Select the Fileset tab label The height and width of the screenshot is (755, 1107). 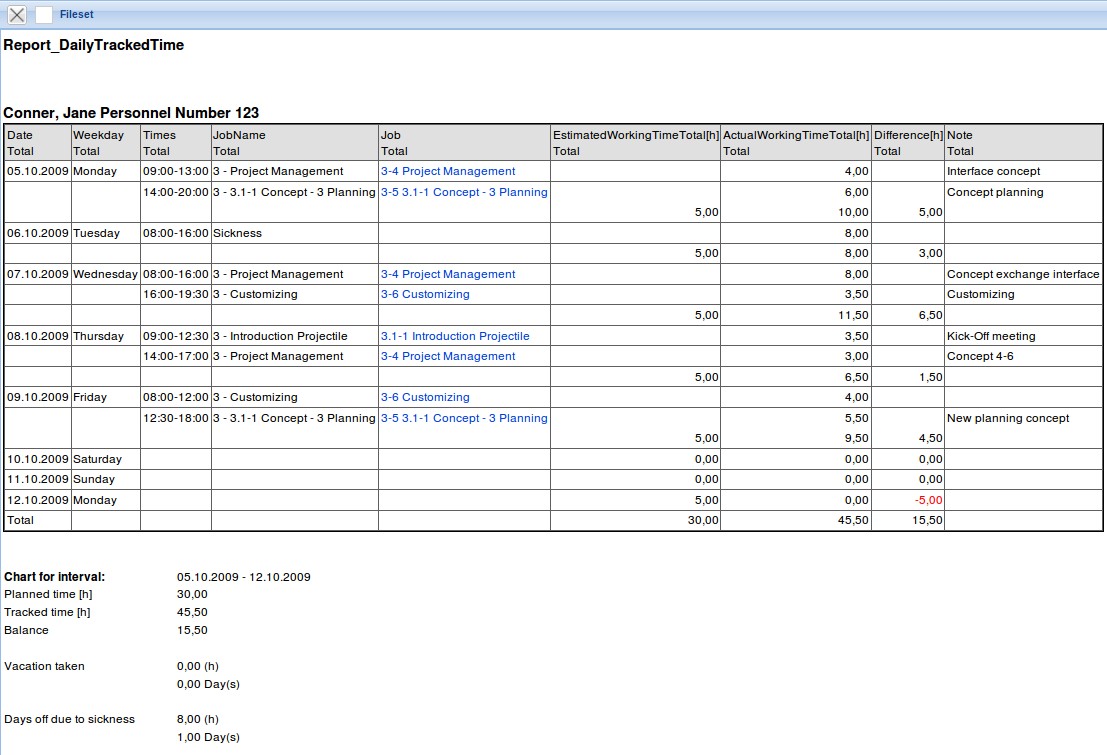click(75, 14)
